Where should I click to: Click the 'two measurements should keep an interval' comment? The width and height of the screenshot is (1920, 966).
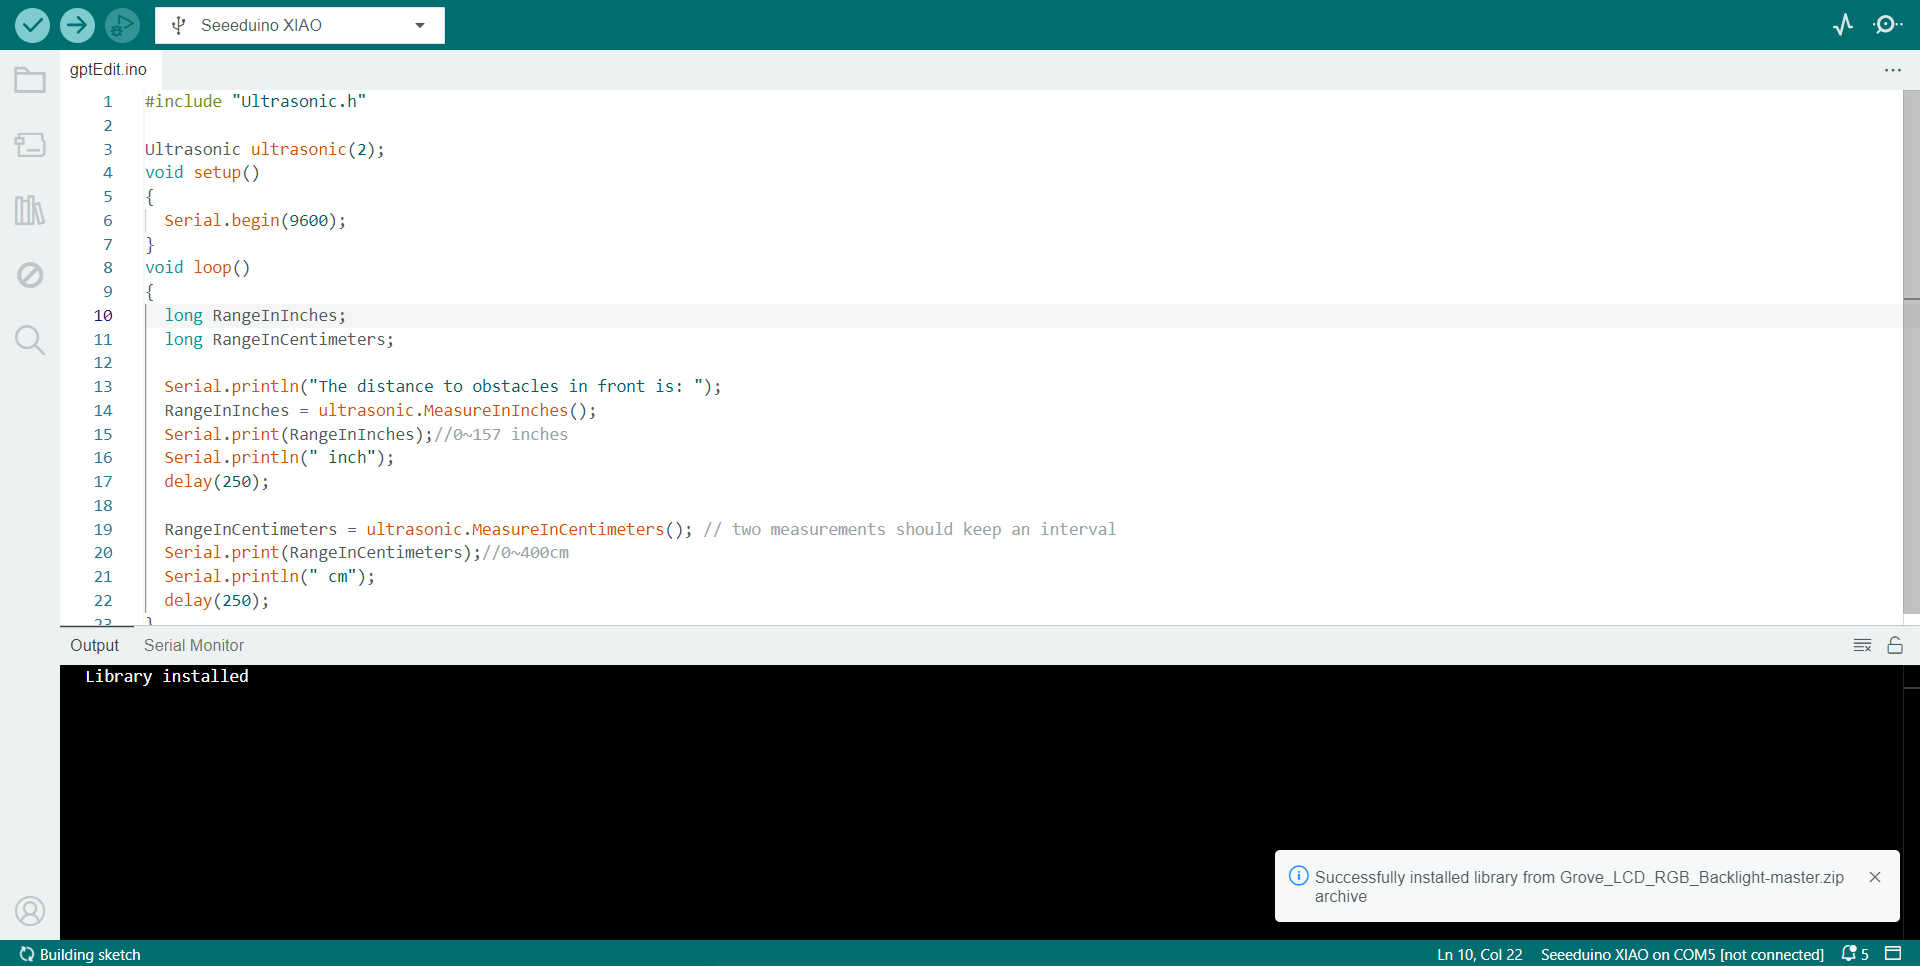point(910,529)
